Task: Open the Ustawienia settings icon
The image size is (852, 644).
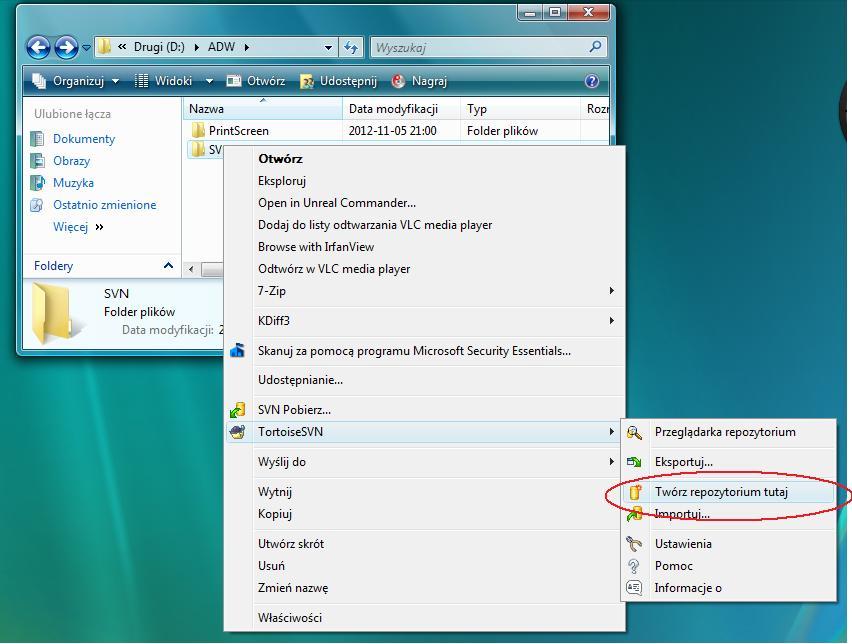Action: (634, 544)
